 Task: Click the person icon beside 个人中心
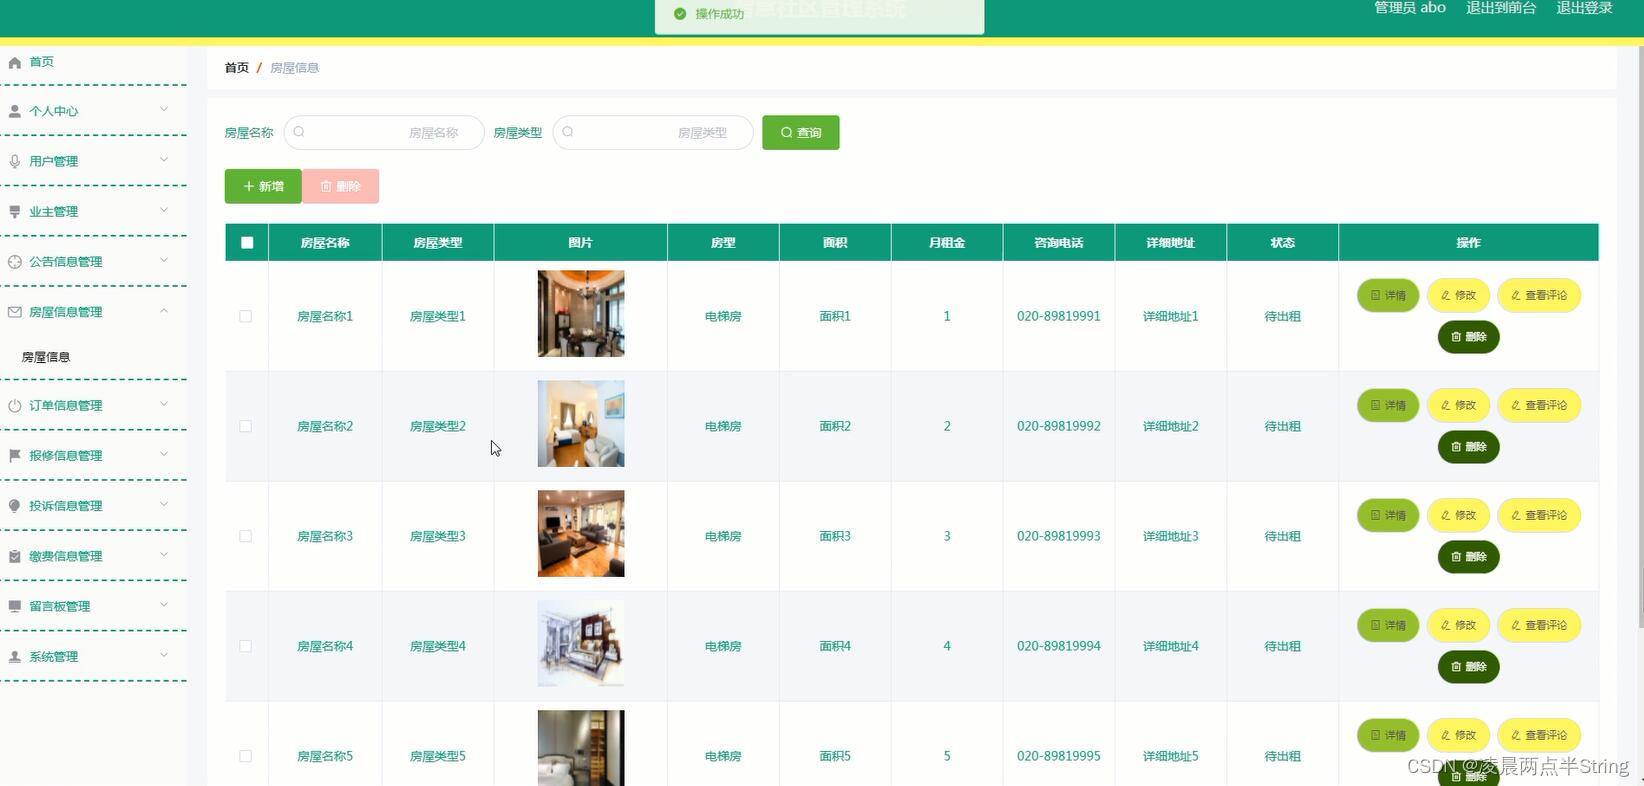pyautogui.click(x=15, y=111)
